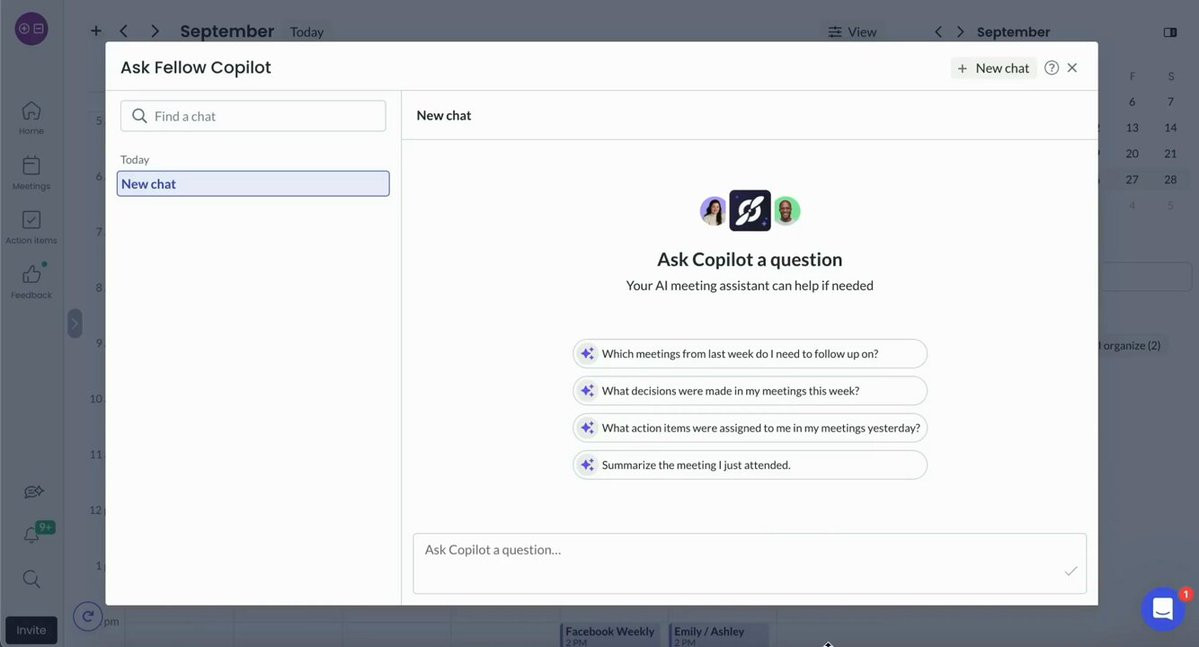Focus the Ask Copilot a question box
Viewport: 1199px width, 647px height.
(749, 564)
